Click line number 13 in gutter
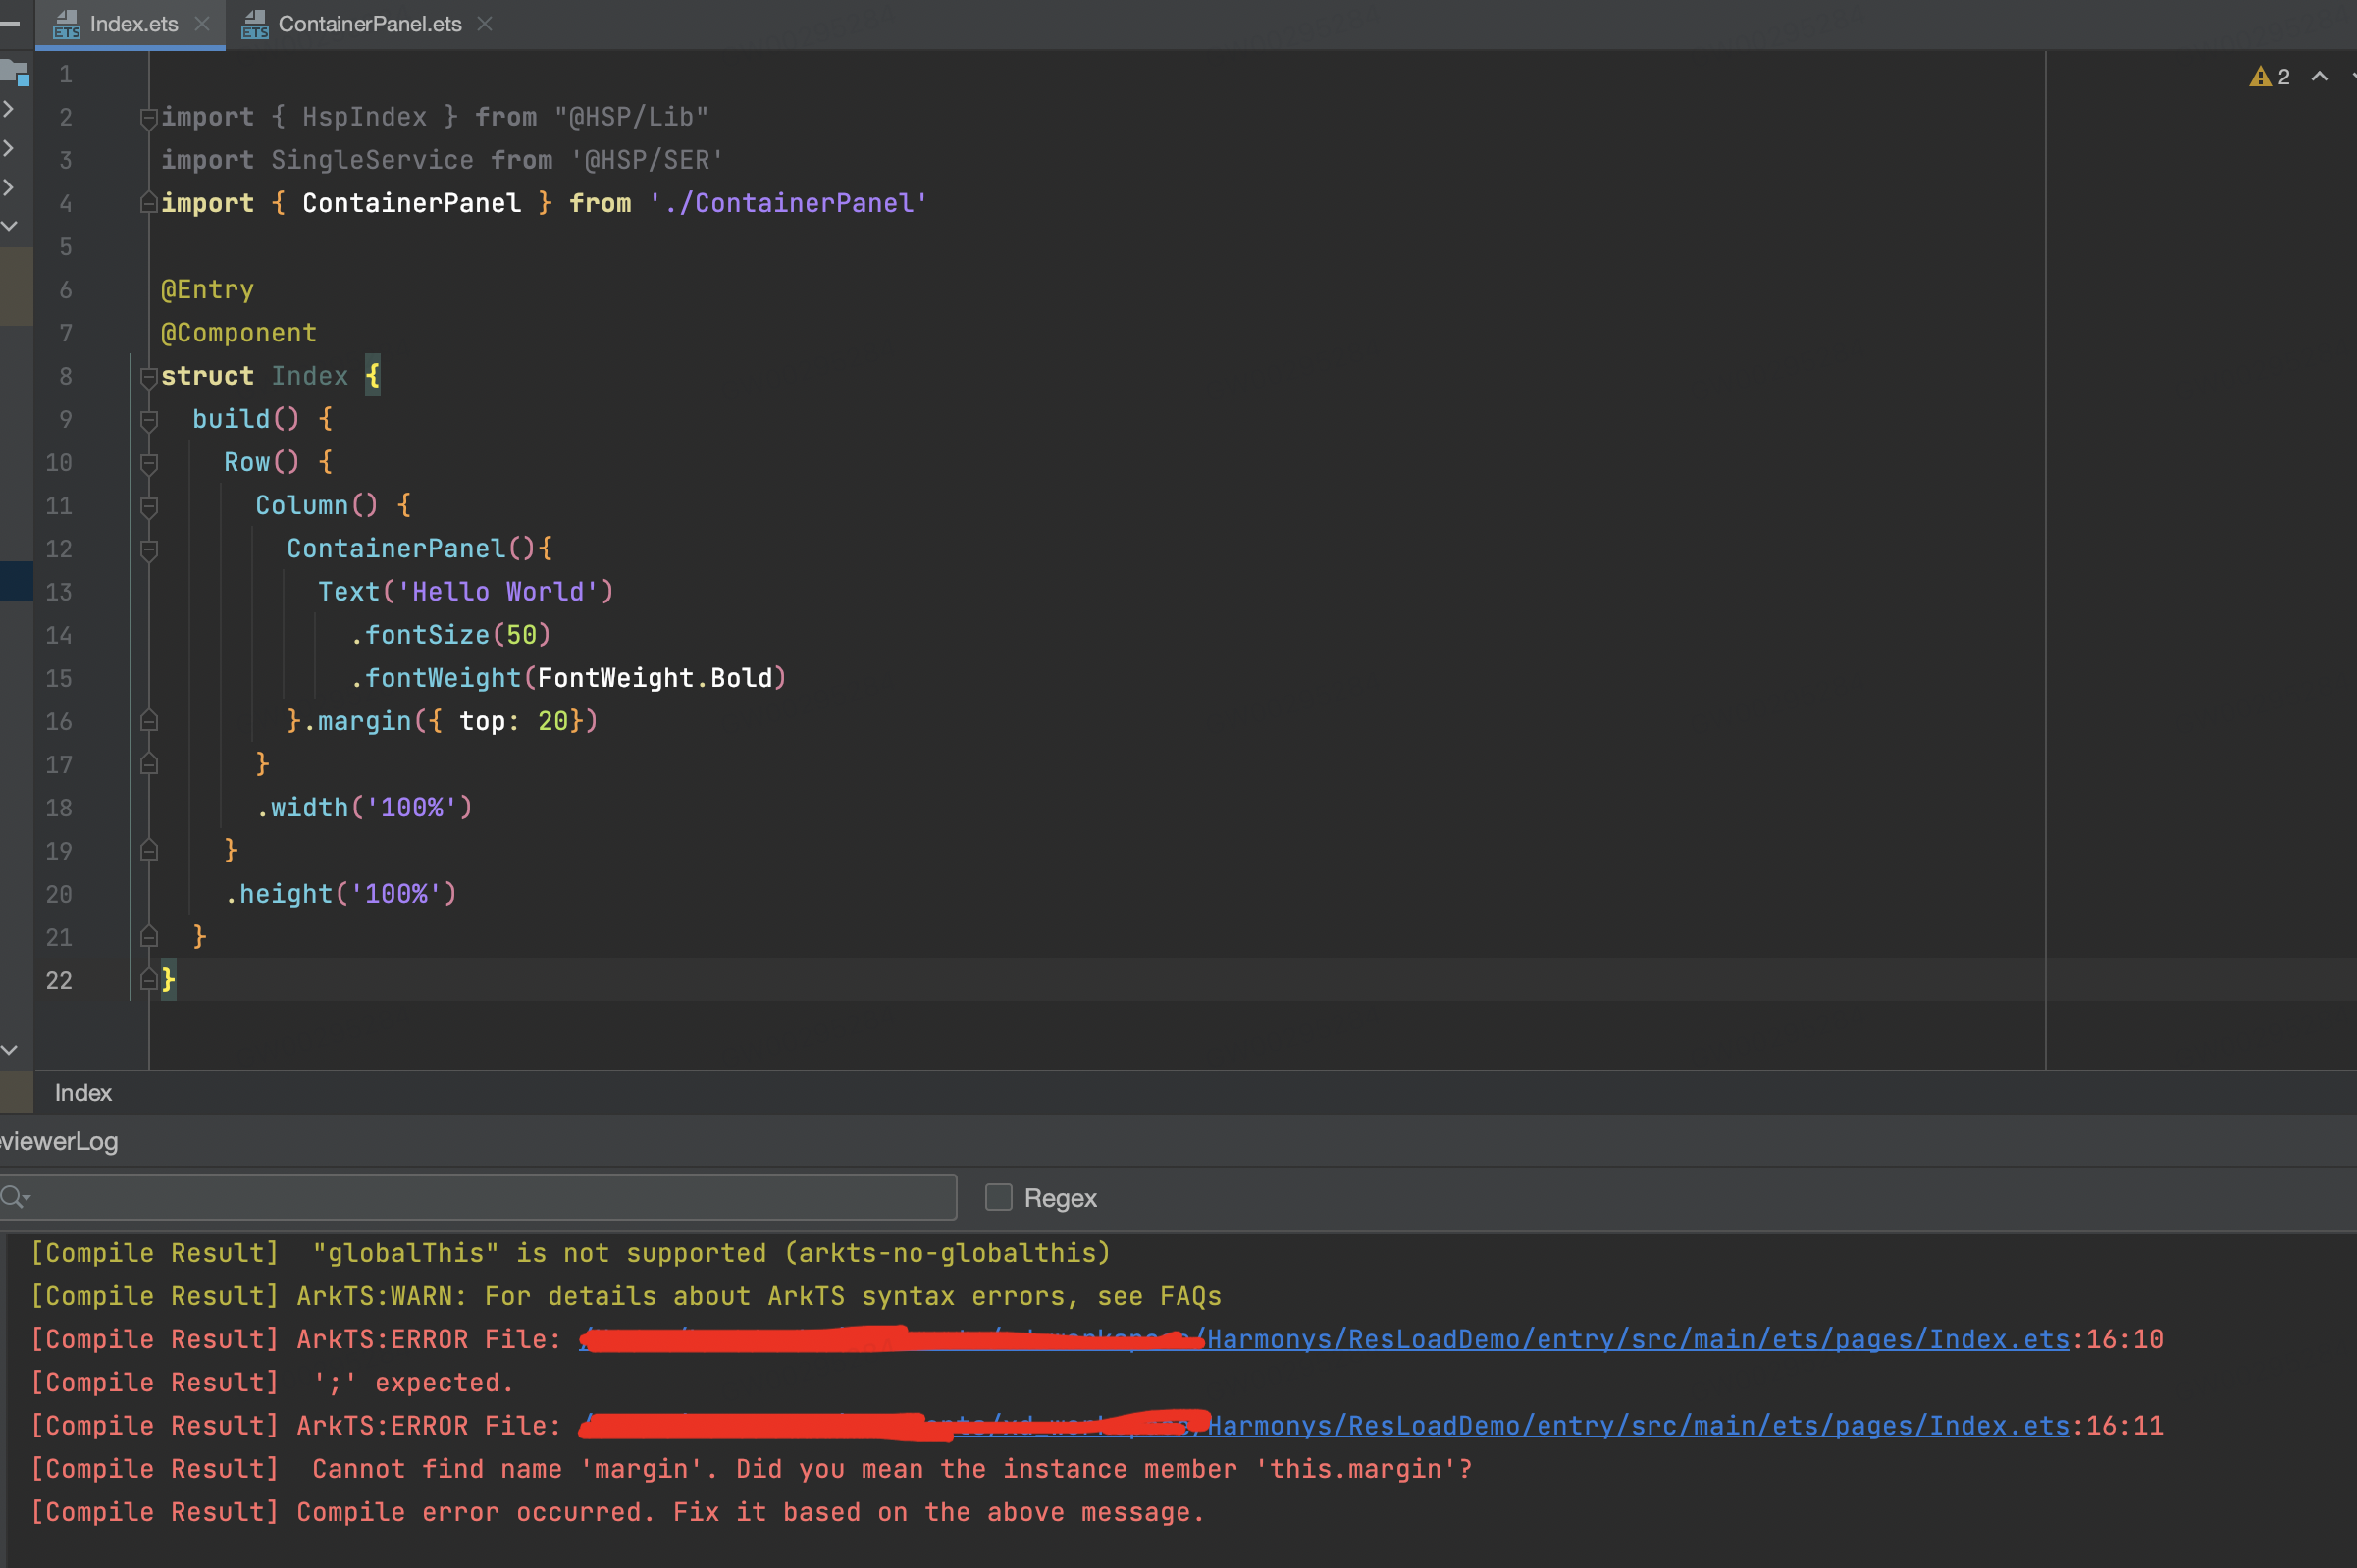The image size is (2357, 1568). point(59,592)
